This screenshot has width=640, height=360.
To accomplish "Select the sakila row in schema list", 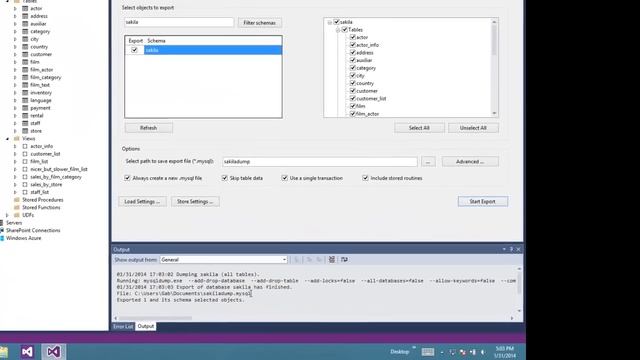I will 213,50.
